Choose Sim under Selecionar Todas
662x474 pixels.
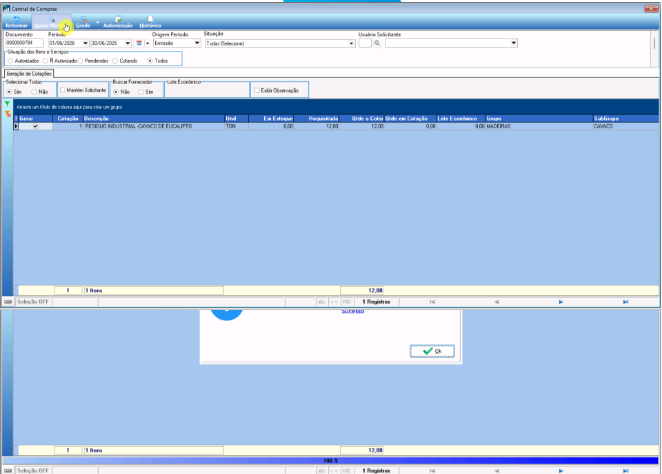click(x=9, y=92)
